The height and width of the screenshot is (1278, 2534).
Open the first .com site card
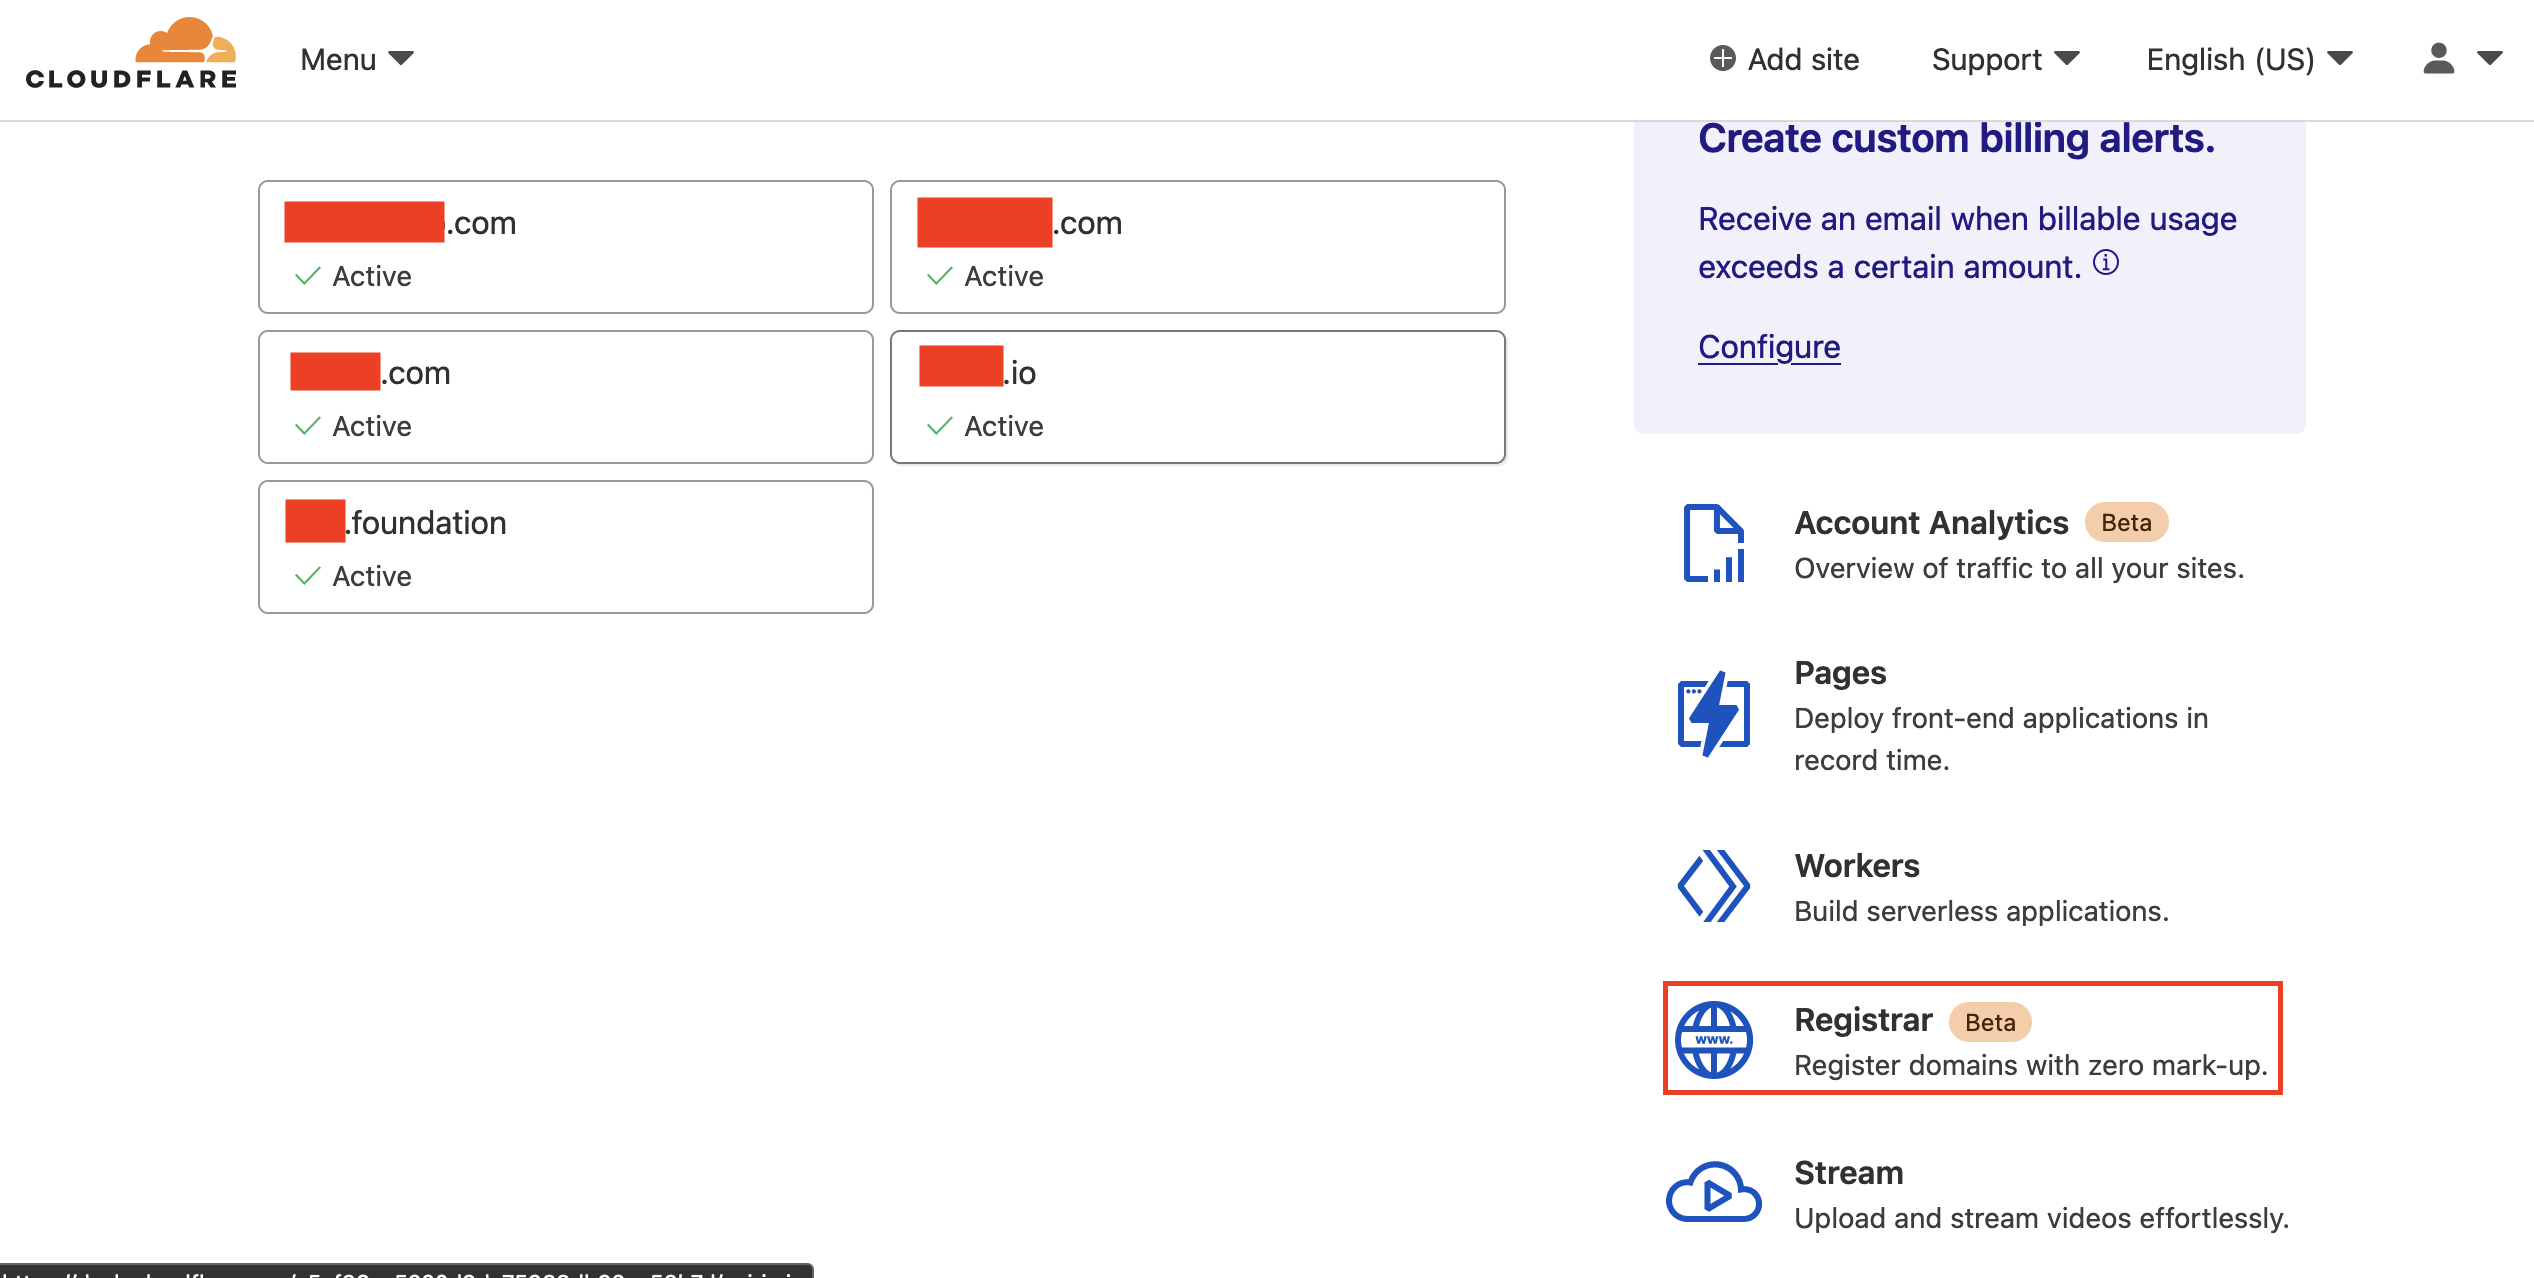[x=566, y=247]
